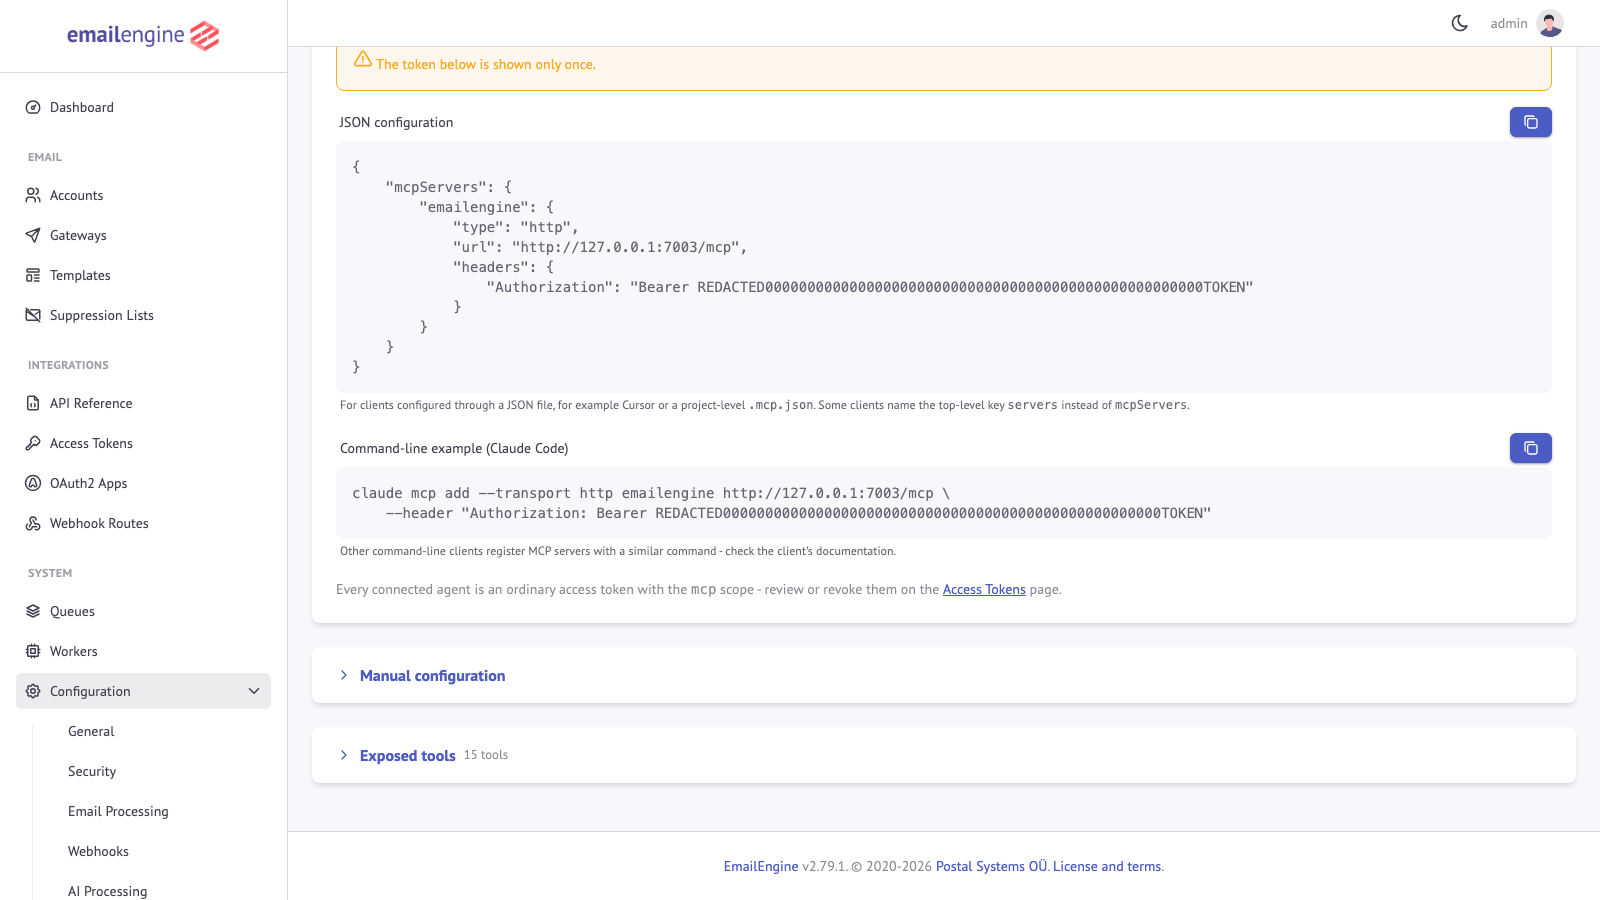The width and height of the screenshot is (1600, 900).
Task: Click the Webhook Routes icon
Action: coord(33,523)
